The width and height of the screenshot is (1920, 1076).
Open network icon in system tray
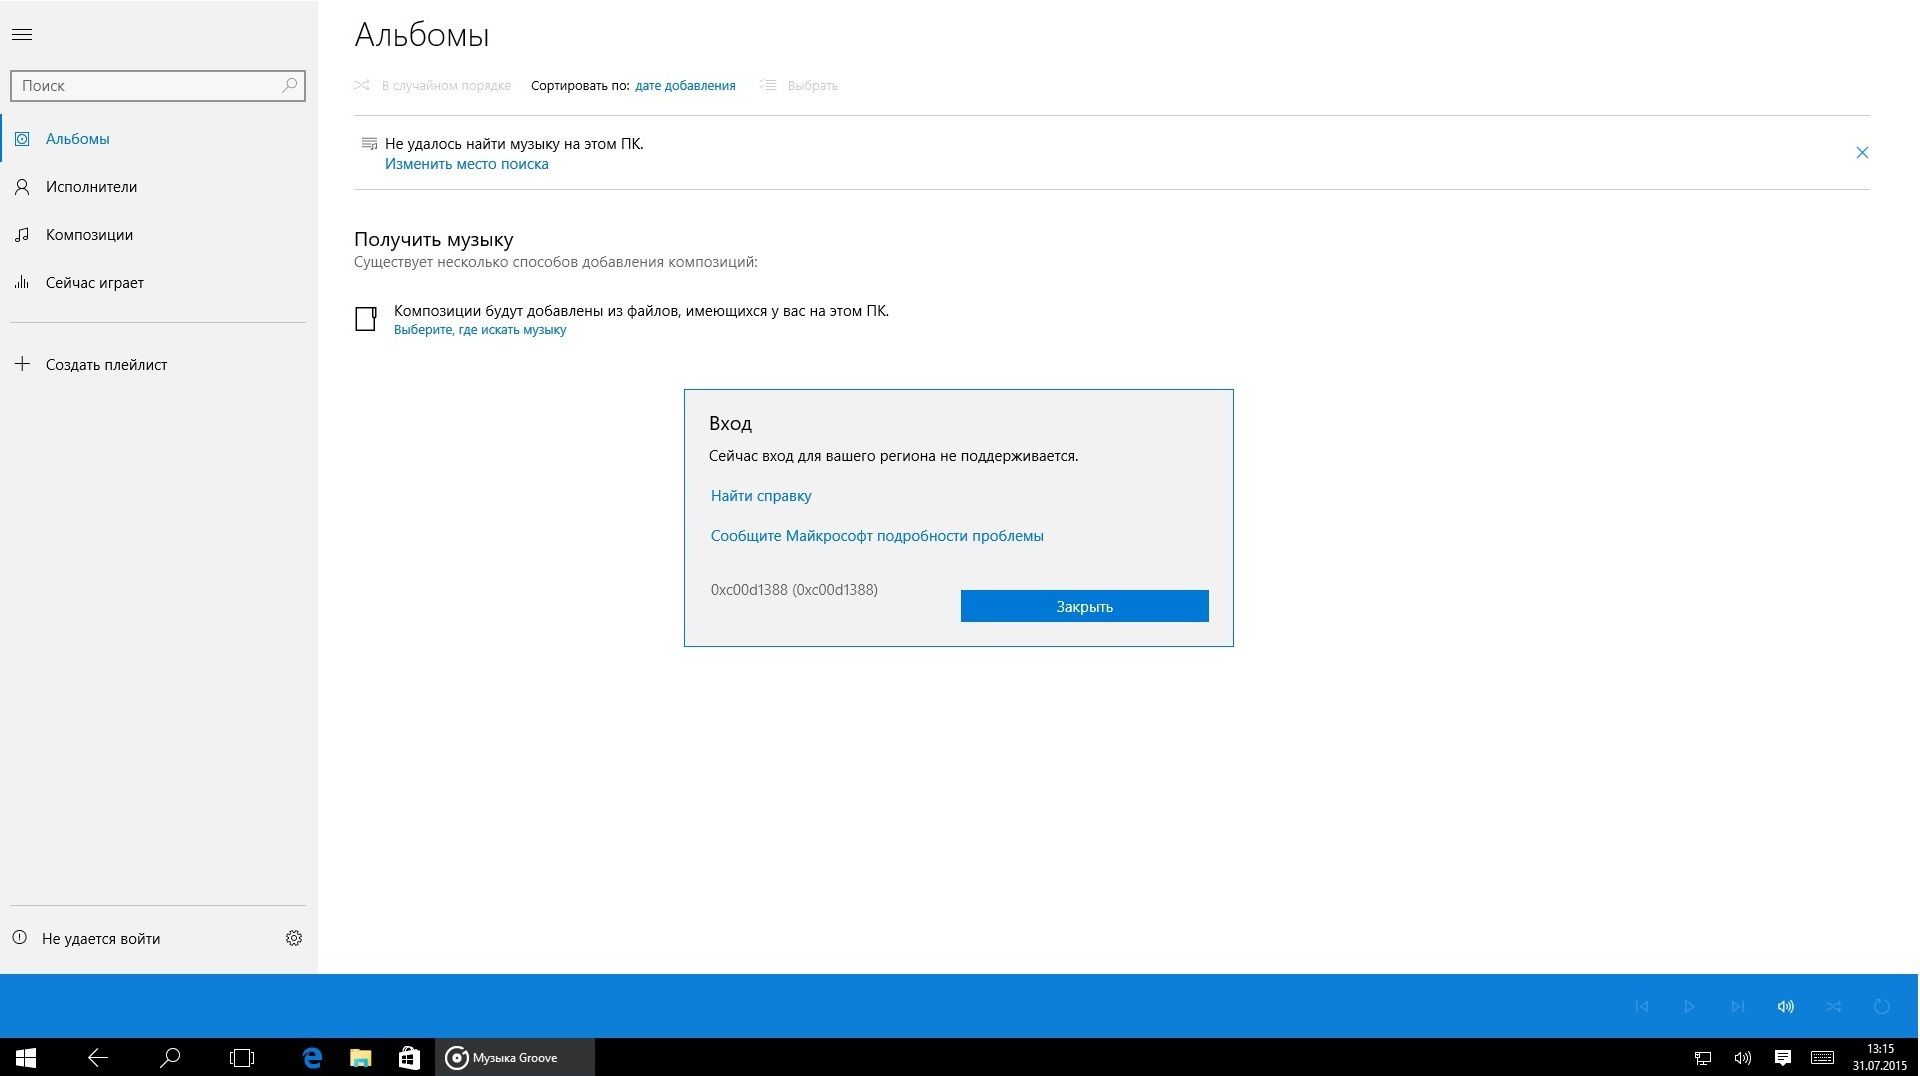1703,1058
